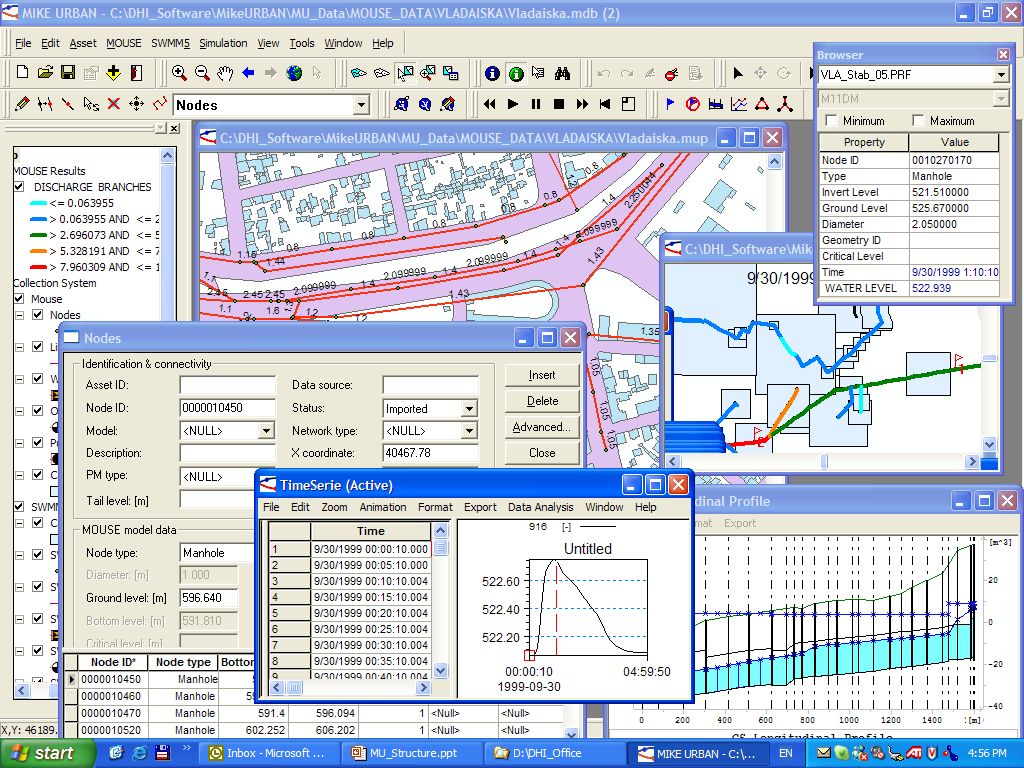Pause the result animation
This screenshot has height=768, width=1024.
[x=536, y=104]
